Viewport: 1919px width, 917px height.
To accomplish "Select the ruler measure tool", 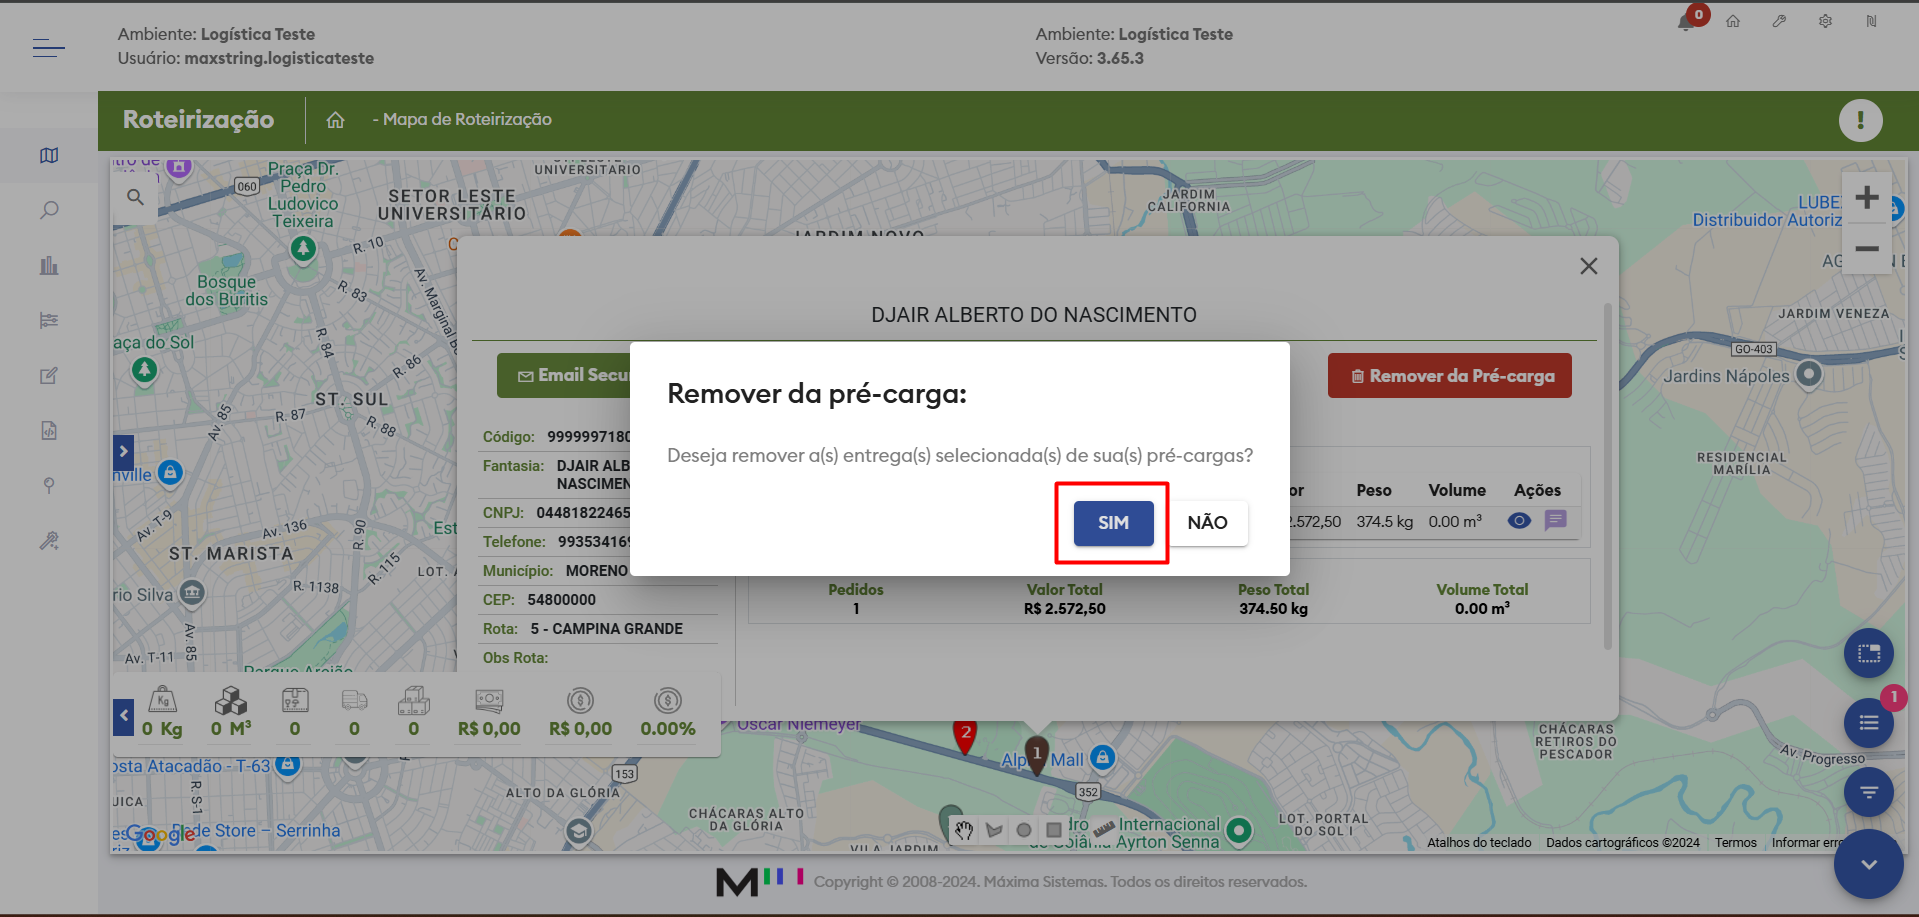I will pos(1104,830).
